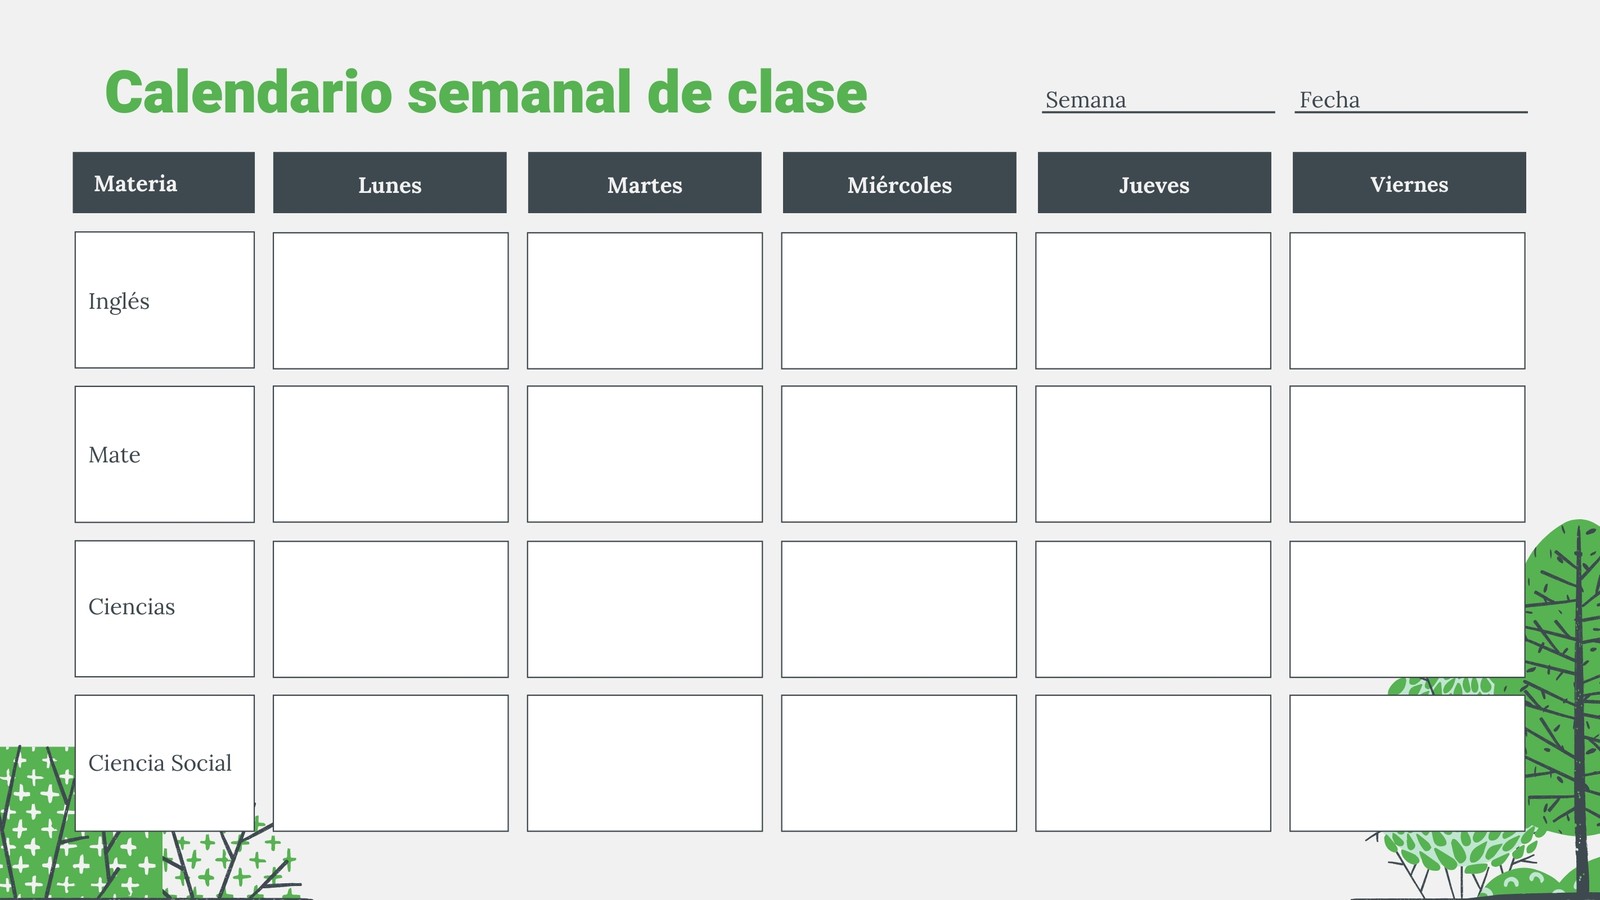Click the Fecha input line

1411,101
